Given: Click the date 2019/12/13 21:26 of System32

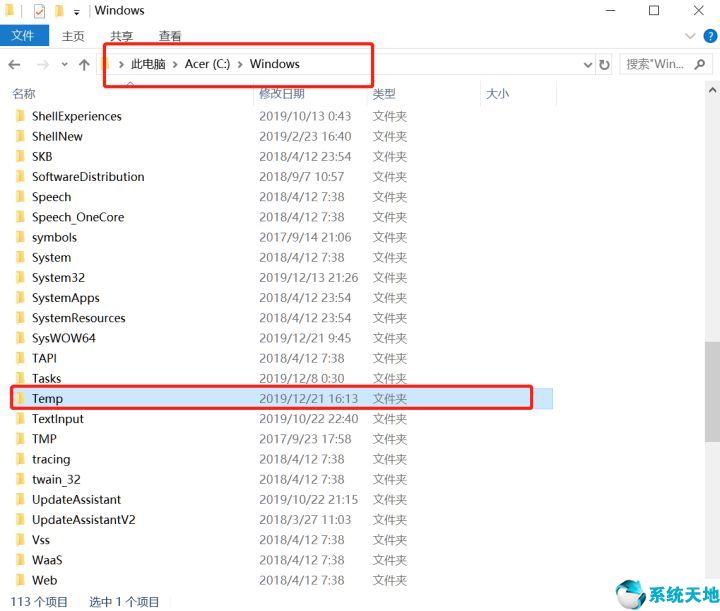Looking at the screenshot, I should [x=309, y=278].
